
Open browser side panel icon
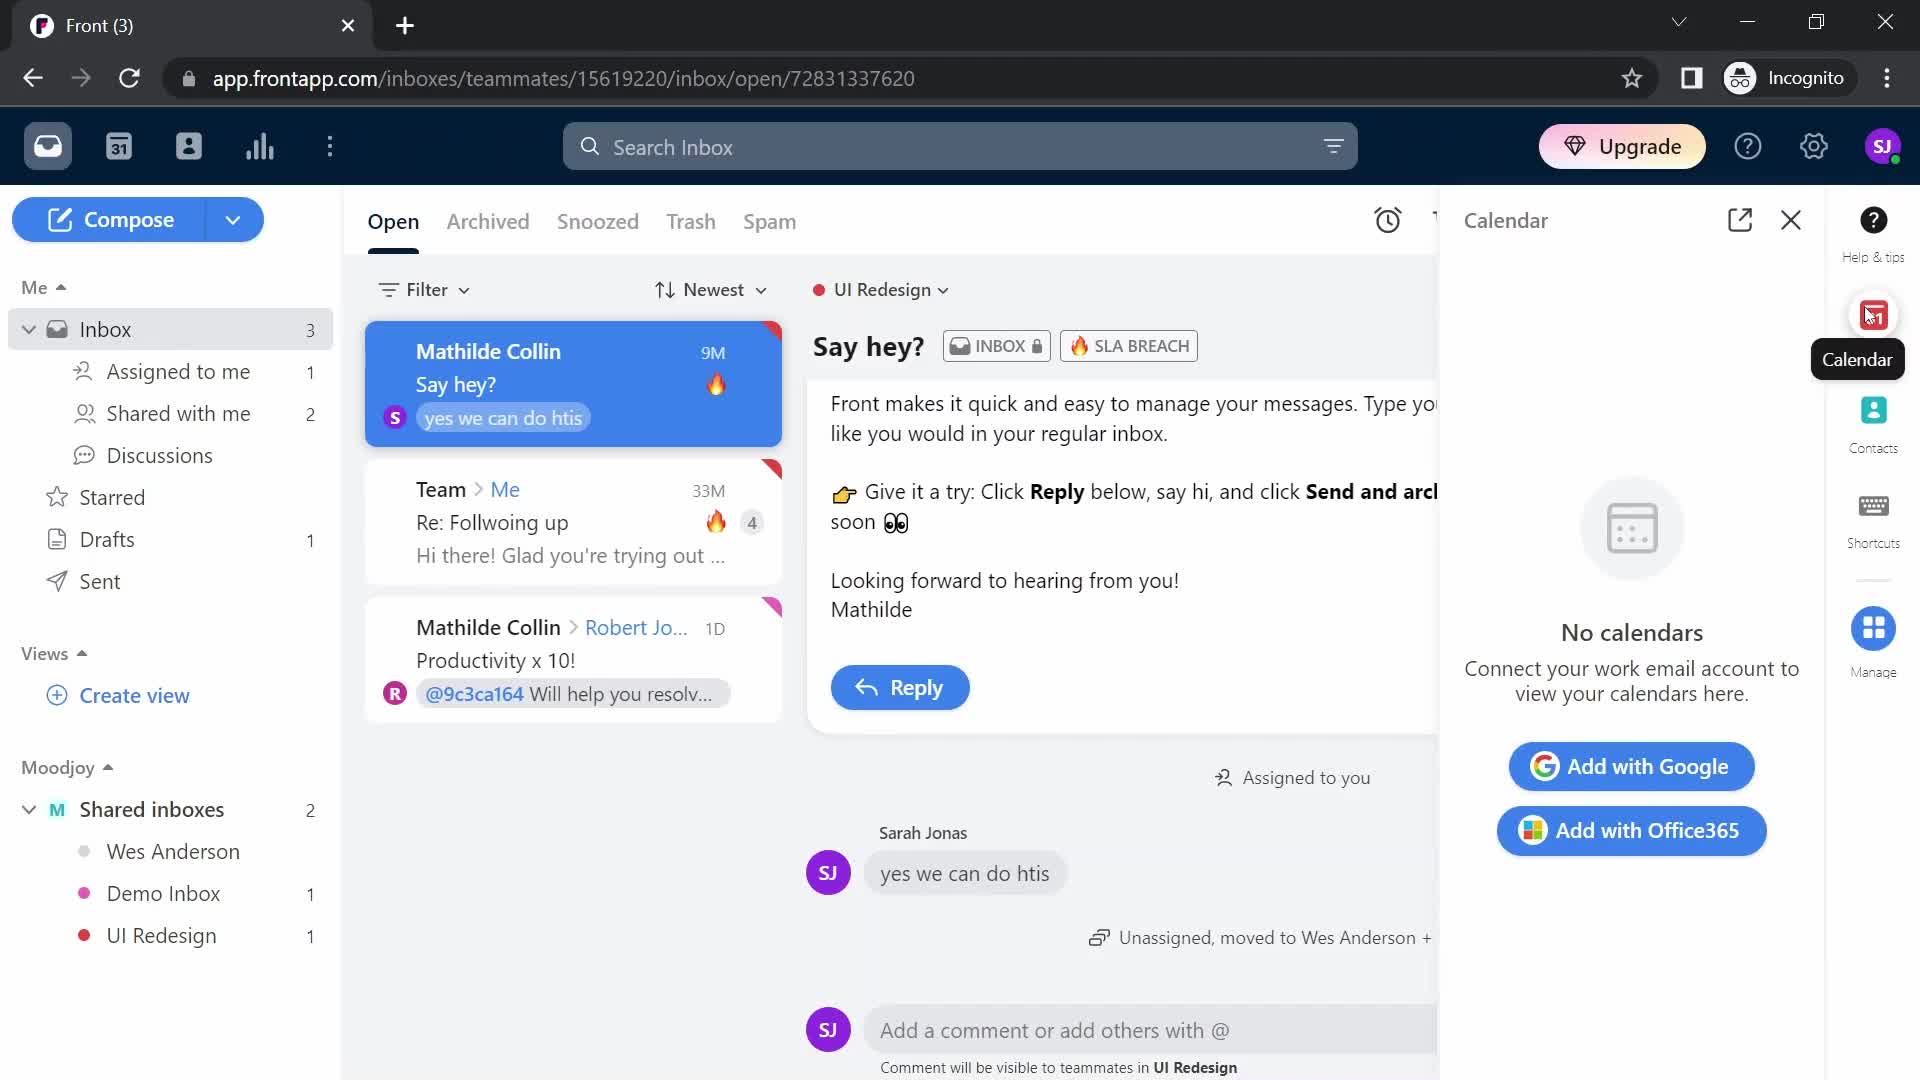(x=1691, y=78)
